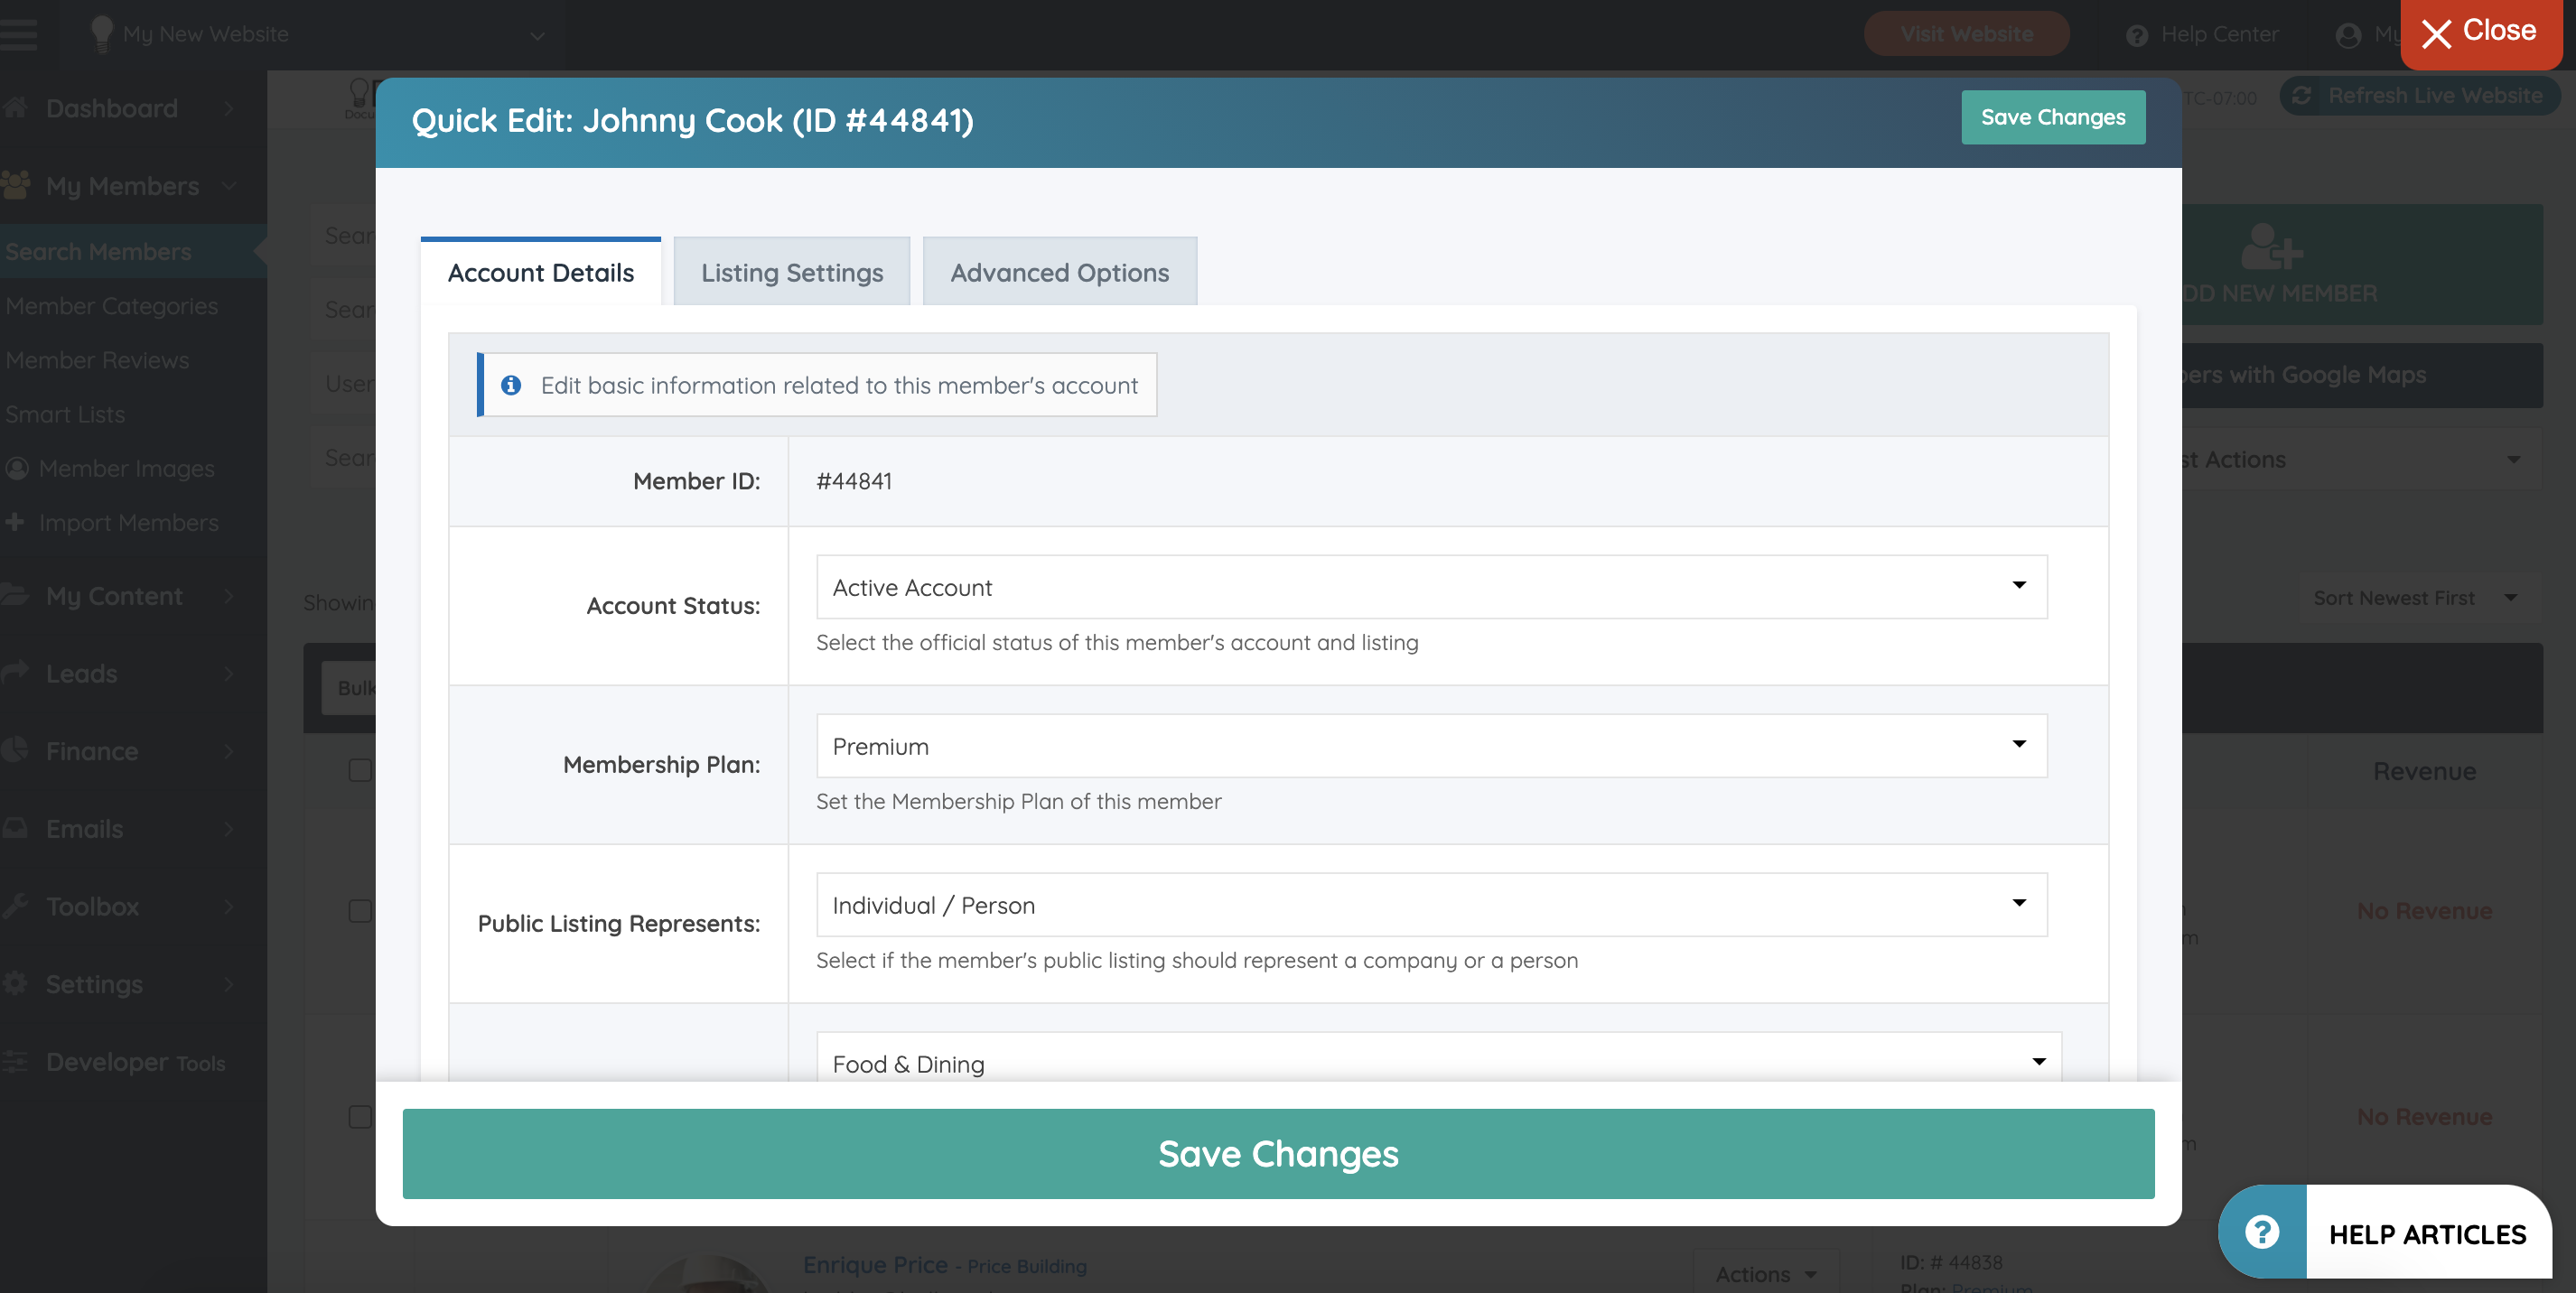The height and width of the screenshot is (1293, 2576).
Task: Switch to the Listing Settings tab
Action: (791, 273)
